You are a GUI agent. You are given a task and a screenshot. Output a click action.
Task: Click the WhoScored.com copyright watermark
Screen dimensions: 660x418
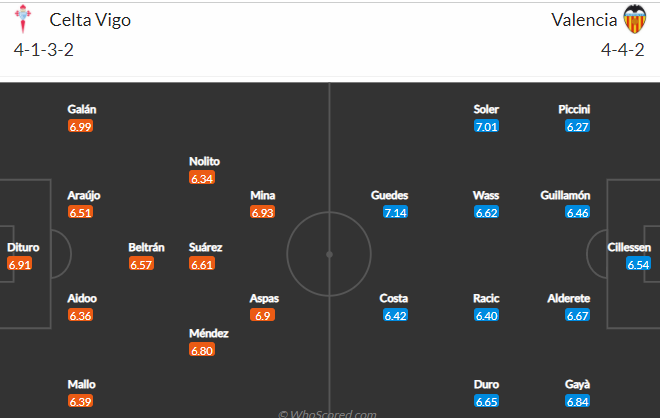point(327,414)
